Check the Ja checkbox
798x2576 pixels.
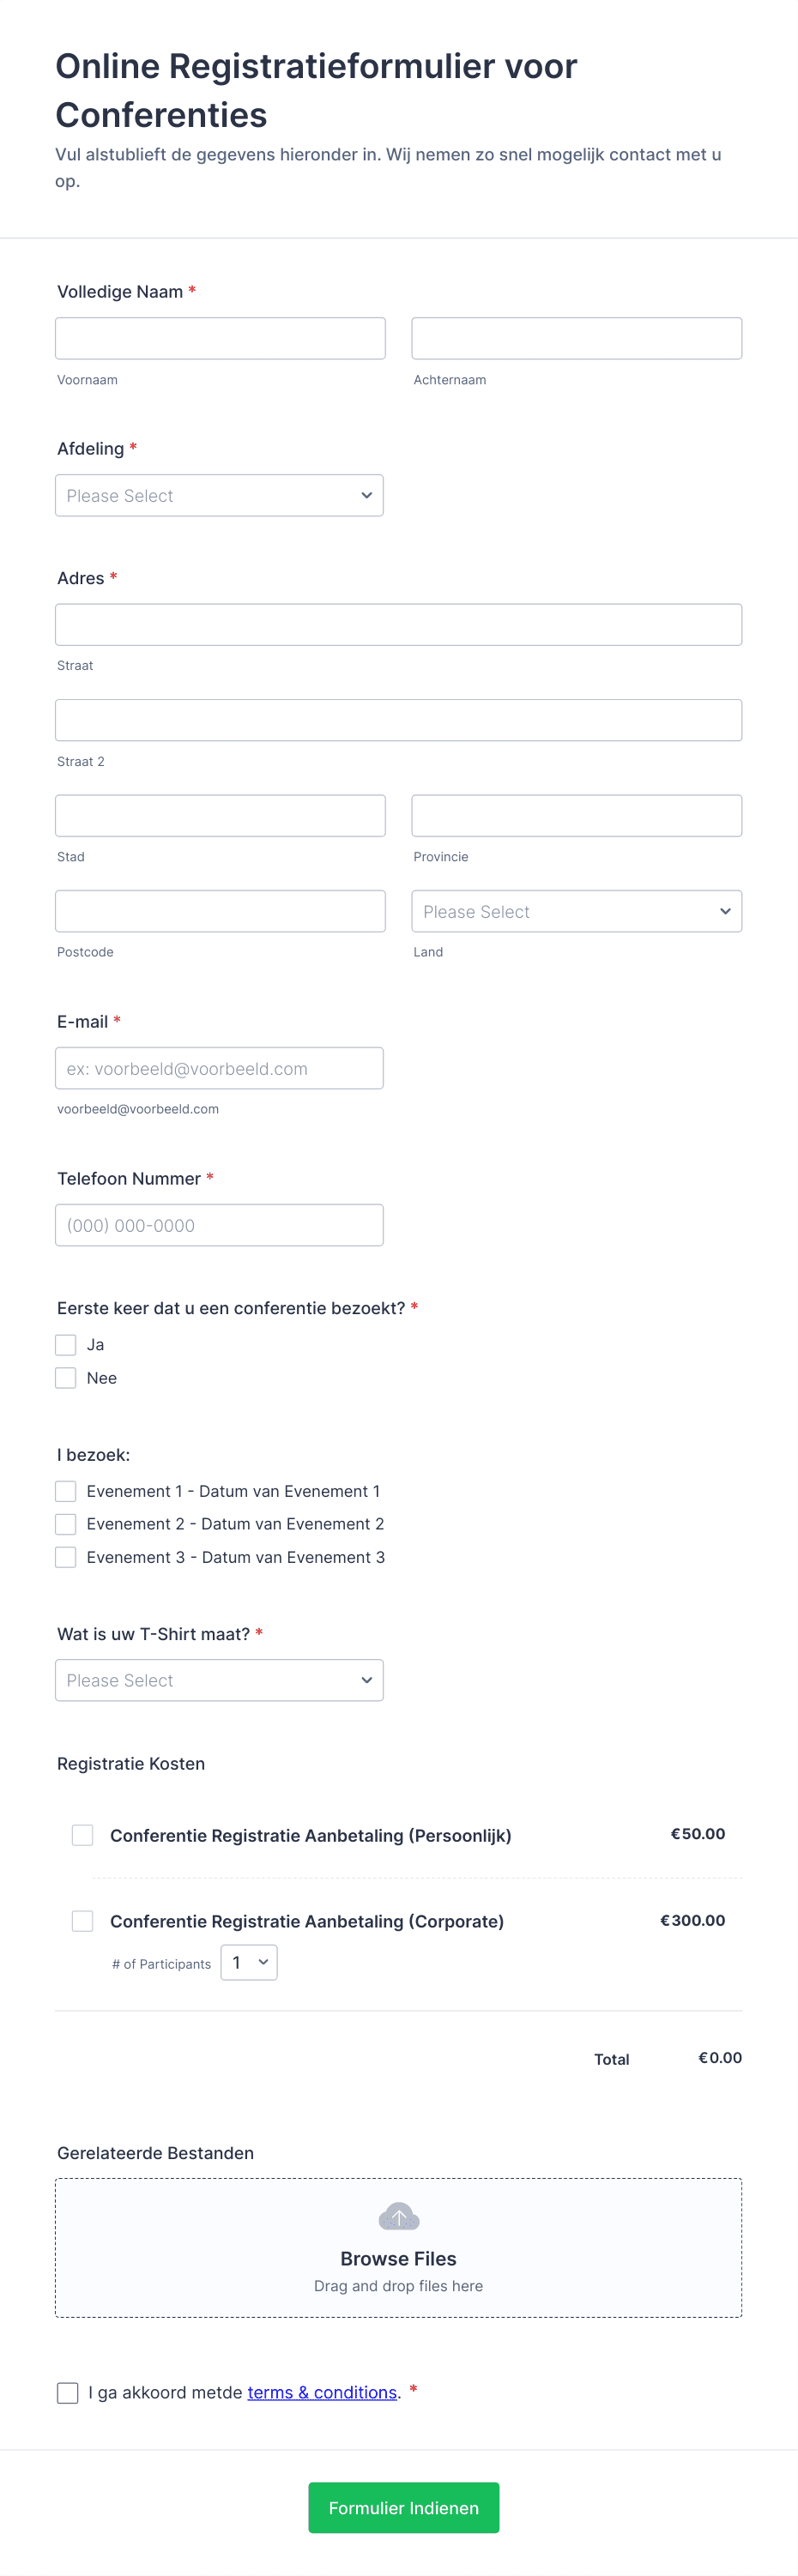click(65, 1344)
